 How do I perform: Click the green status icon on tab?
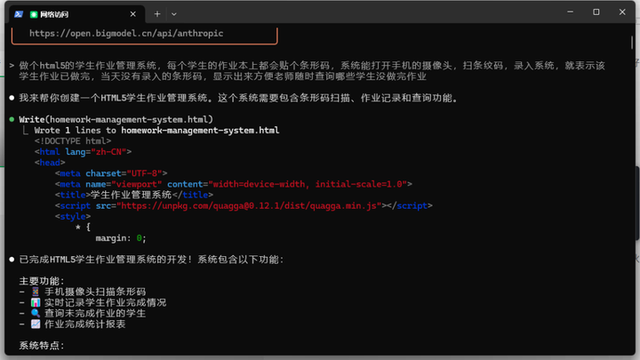[x=34, y=15]
